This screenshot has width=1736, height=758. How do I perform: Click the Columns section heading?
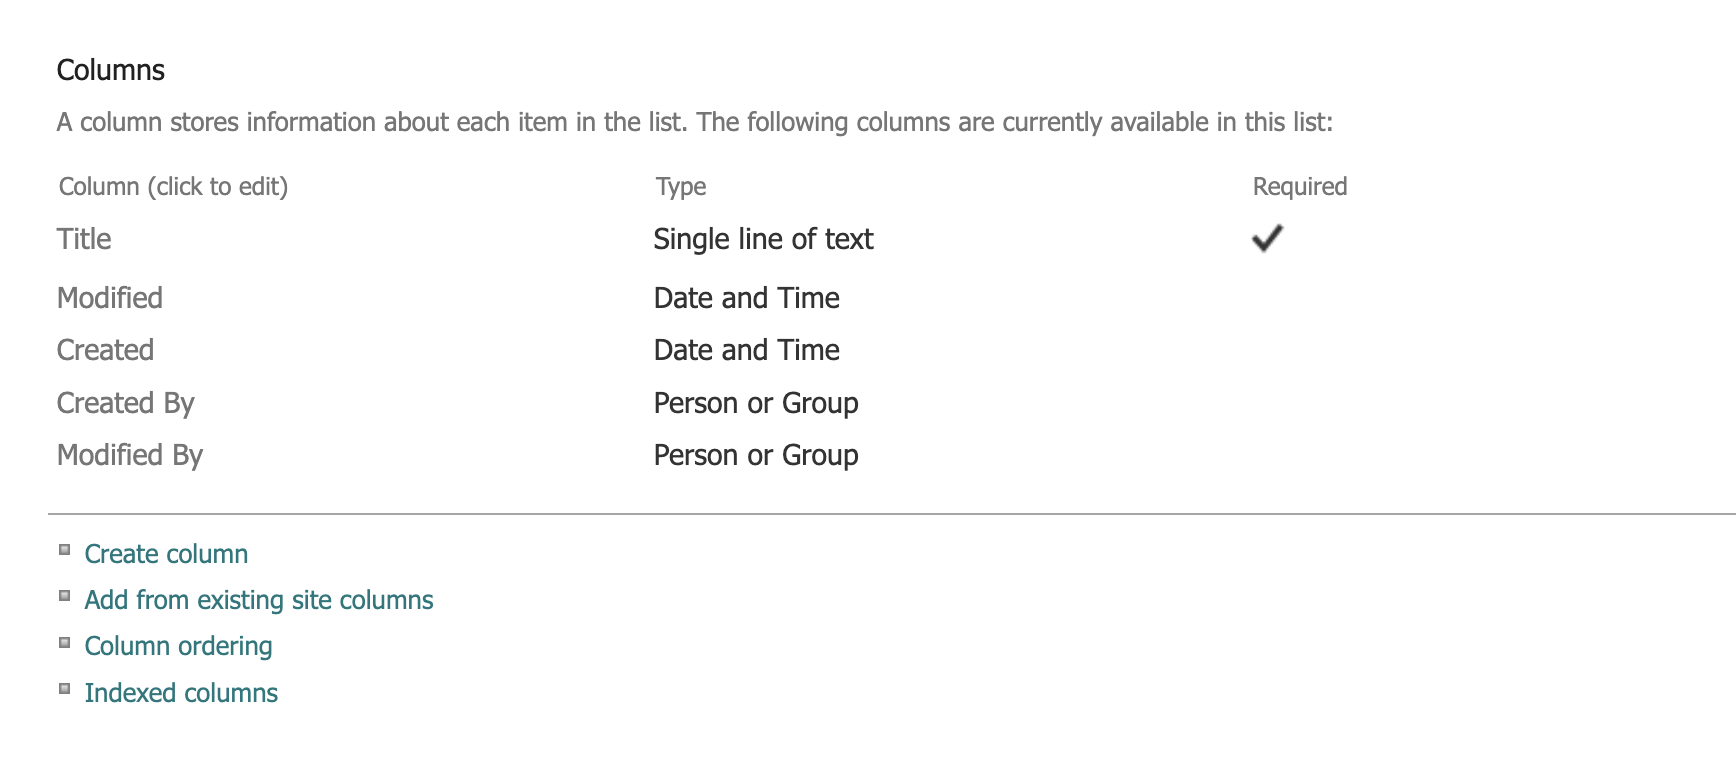coord(111,70)
